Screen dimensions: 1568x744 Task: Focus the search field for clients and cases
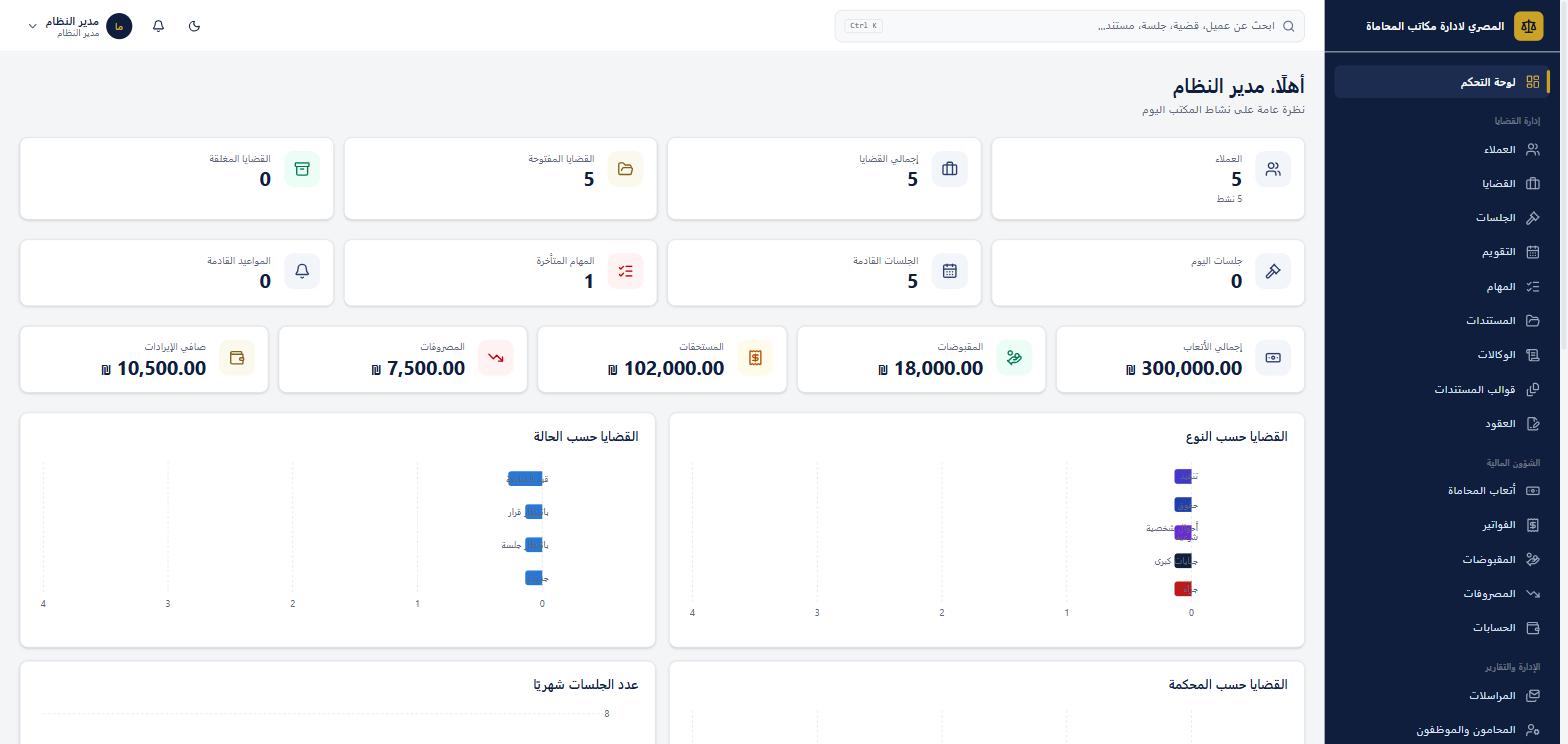point(1069,26)
